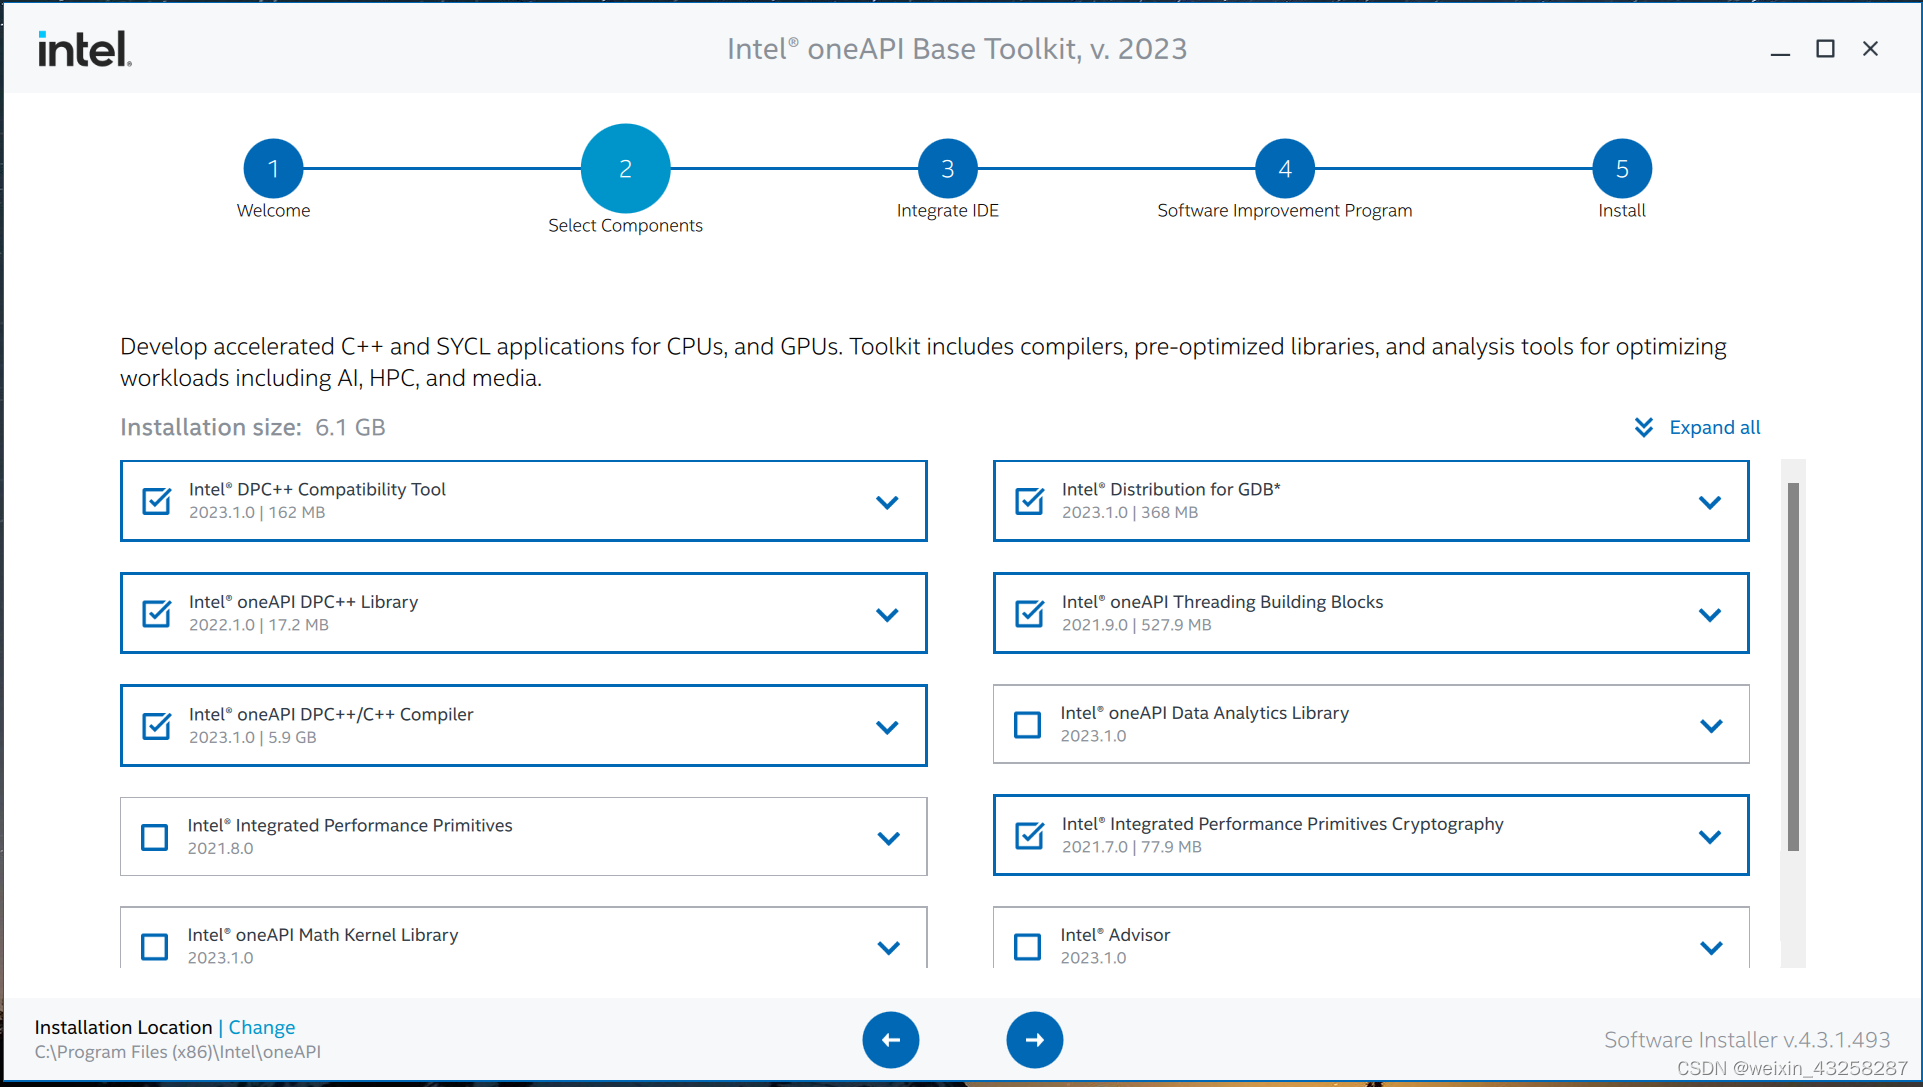
Task: Uncheck Intel DPC++ Compatibility Tool checkbox
Action: click(157, 501)
